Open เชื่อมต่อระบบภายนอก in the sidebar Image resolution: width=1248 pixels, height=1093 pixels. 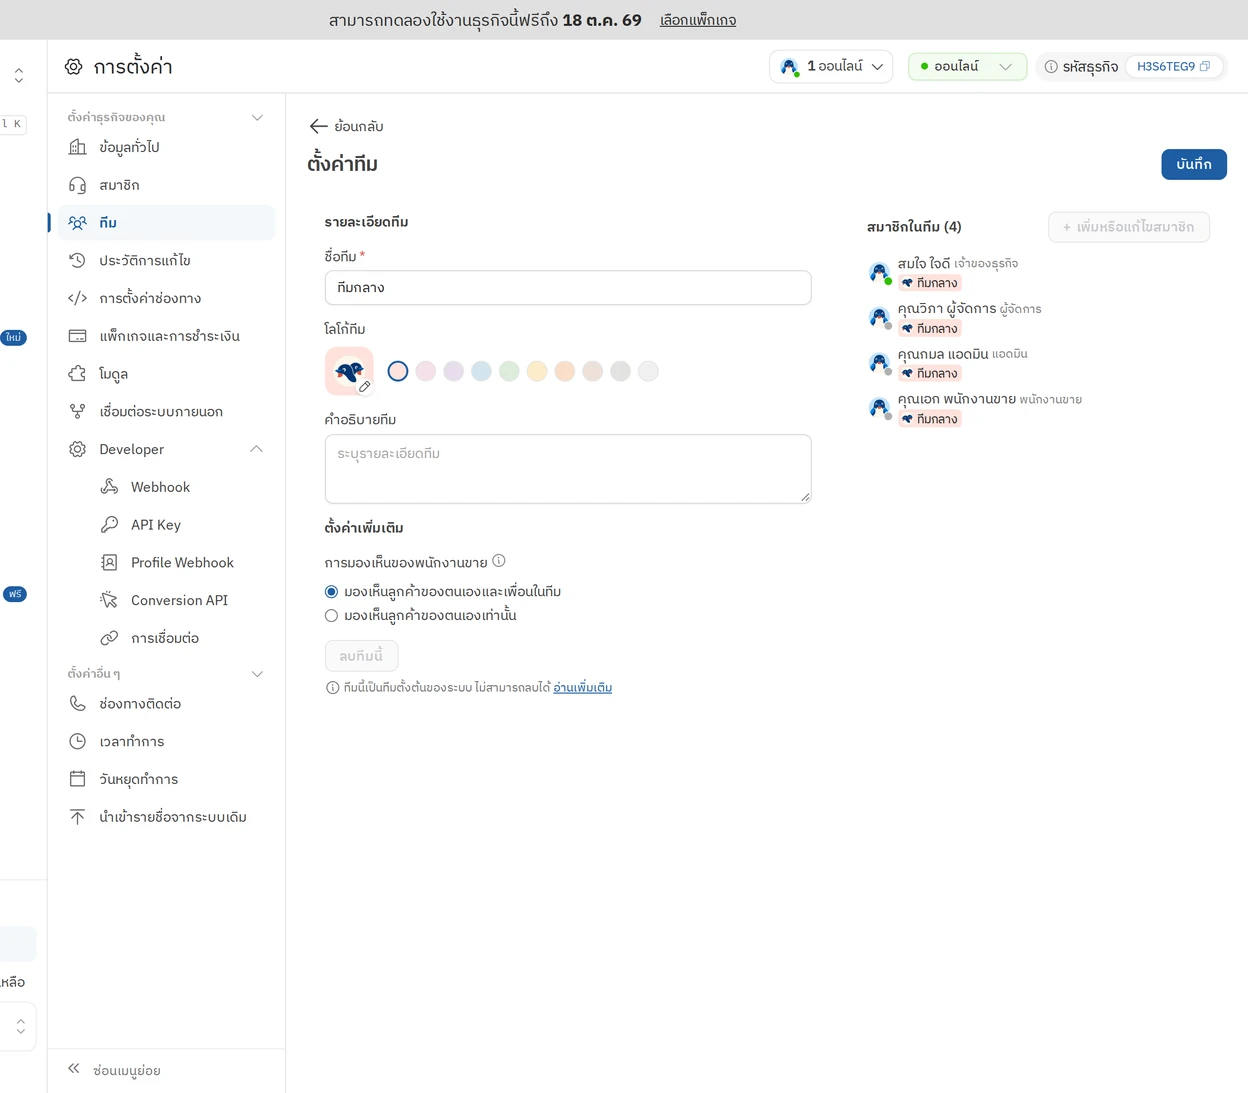(x=166, y=412)
